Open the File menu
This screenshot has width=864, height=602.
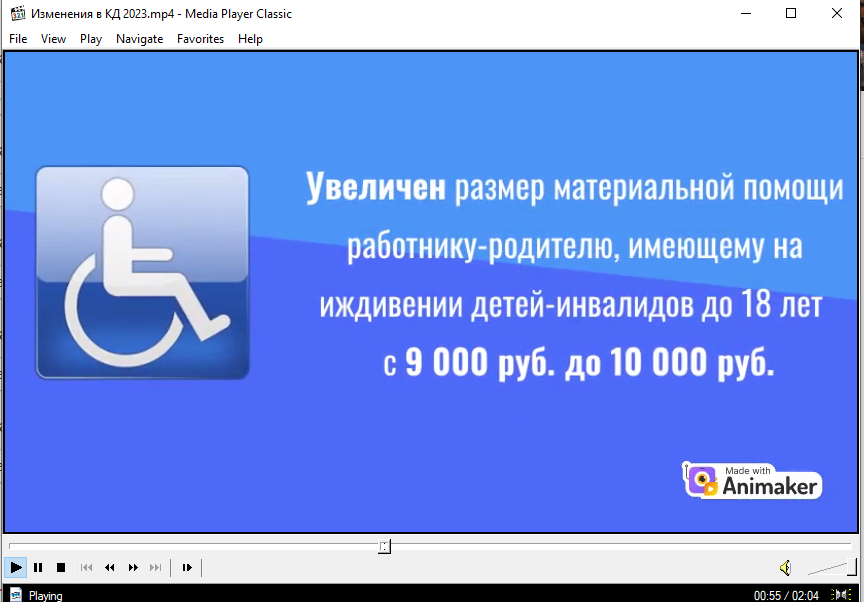17,38
